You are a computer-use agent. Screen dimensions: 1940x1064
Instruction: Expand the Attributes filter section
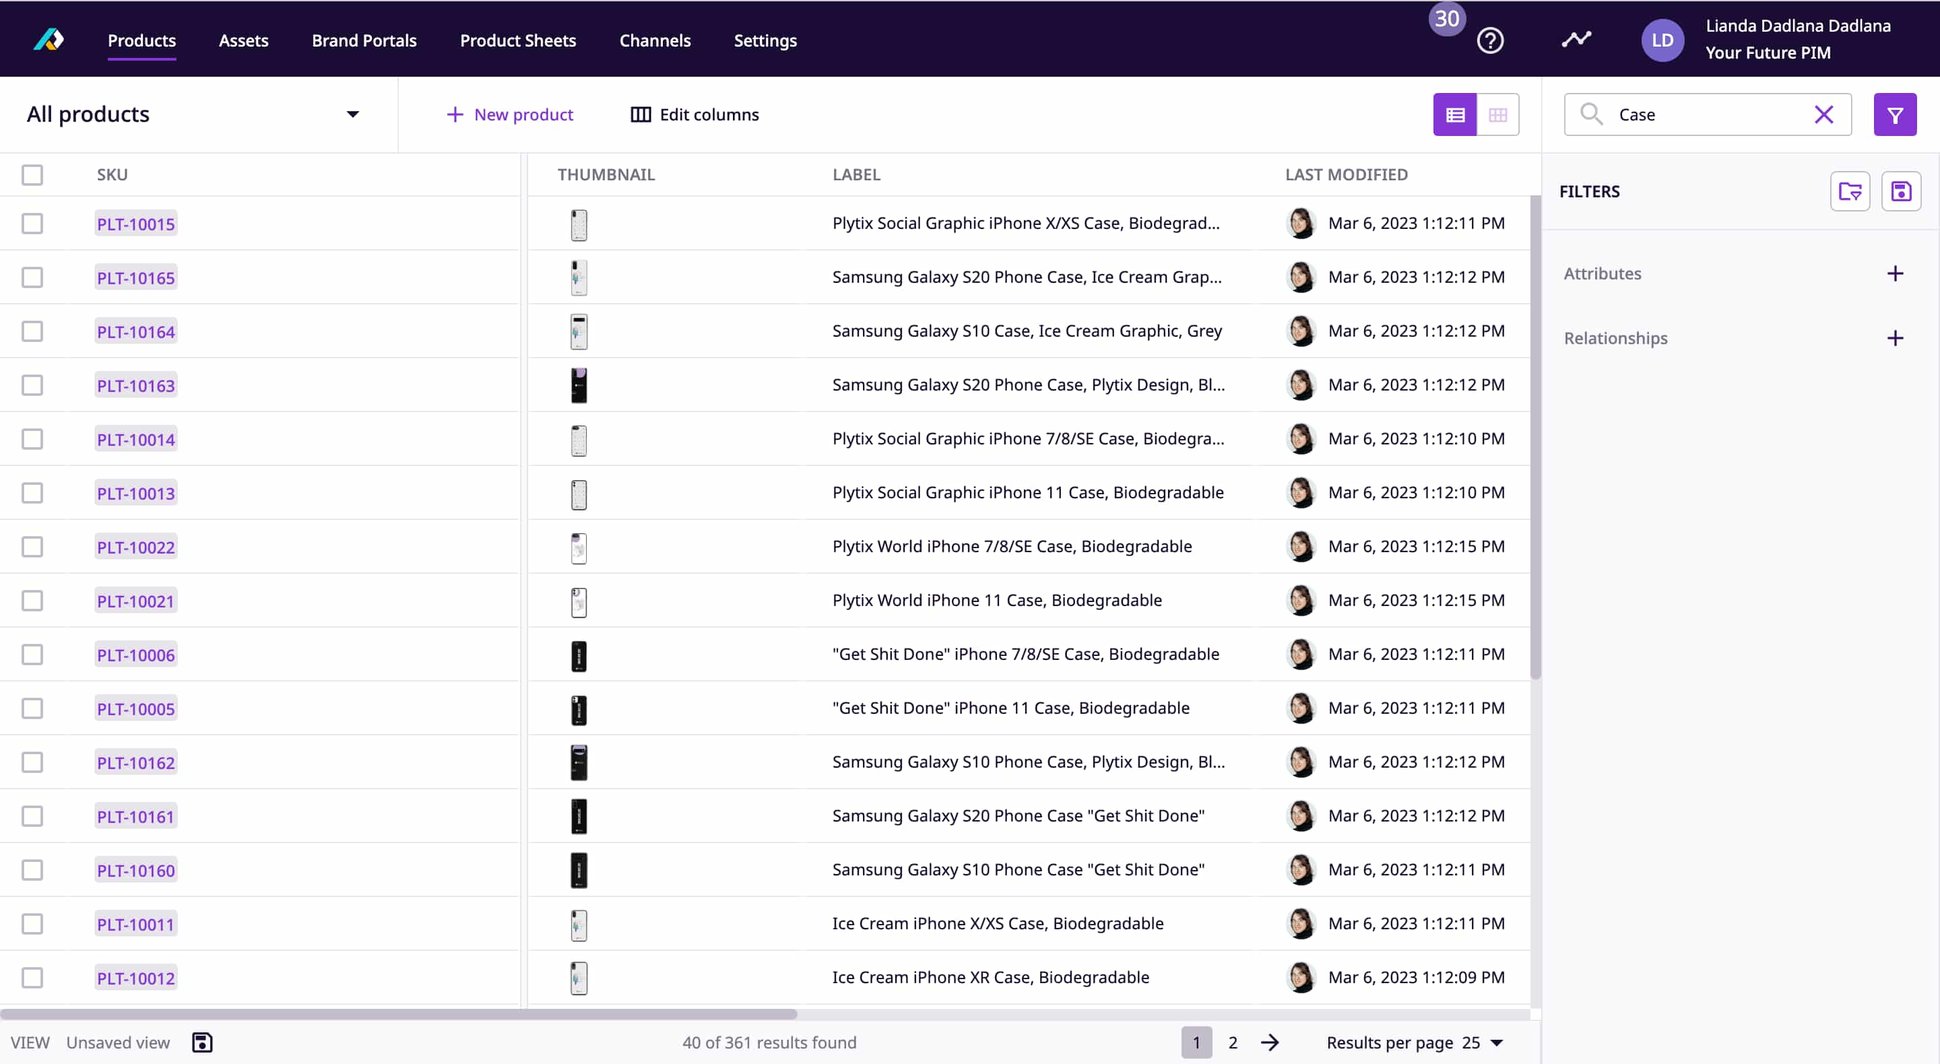1894,274
